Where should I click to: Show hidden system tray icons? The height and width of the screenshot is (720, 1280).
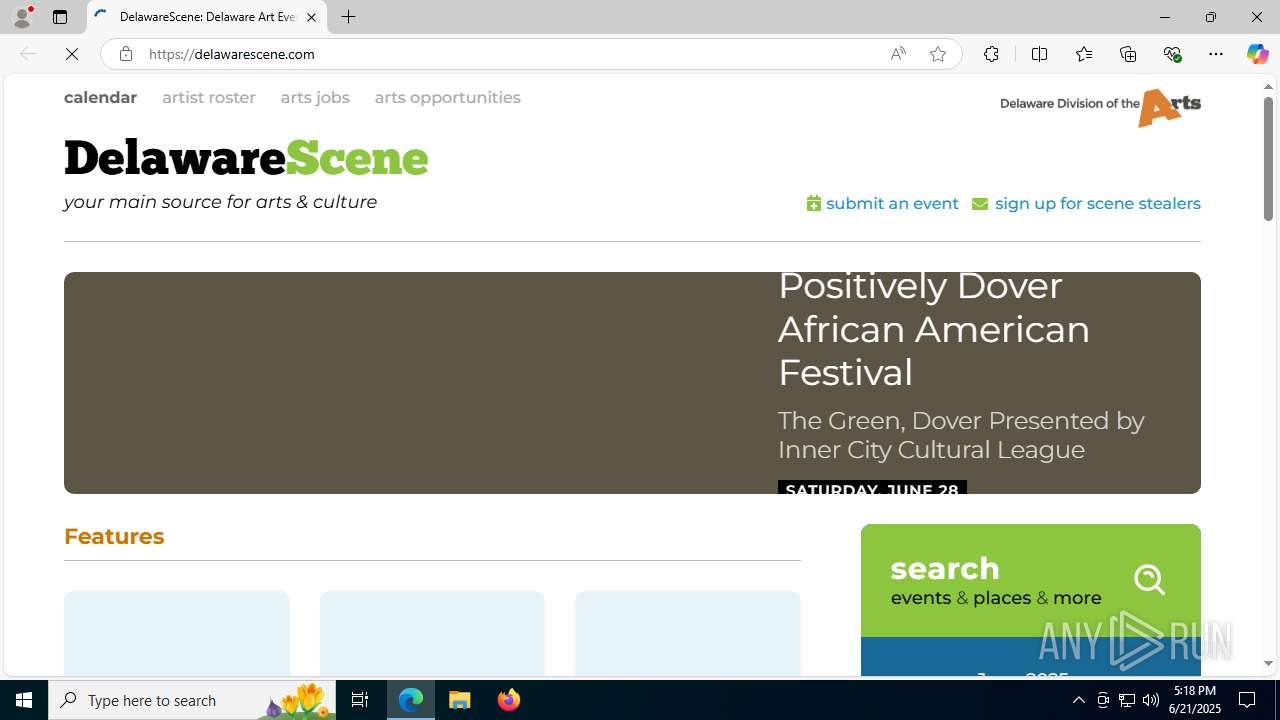[1078, 700]
